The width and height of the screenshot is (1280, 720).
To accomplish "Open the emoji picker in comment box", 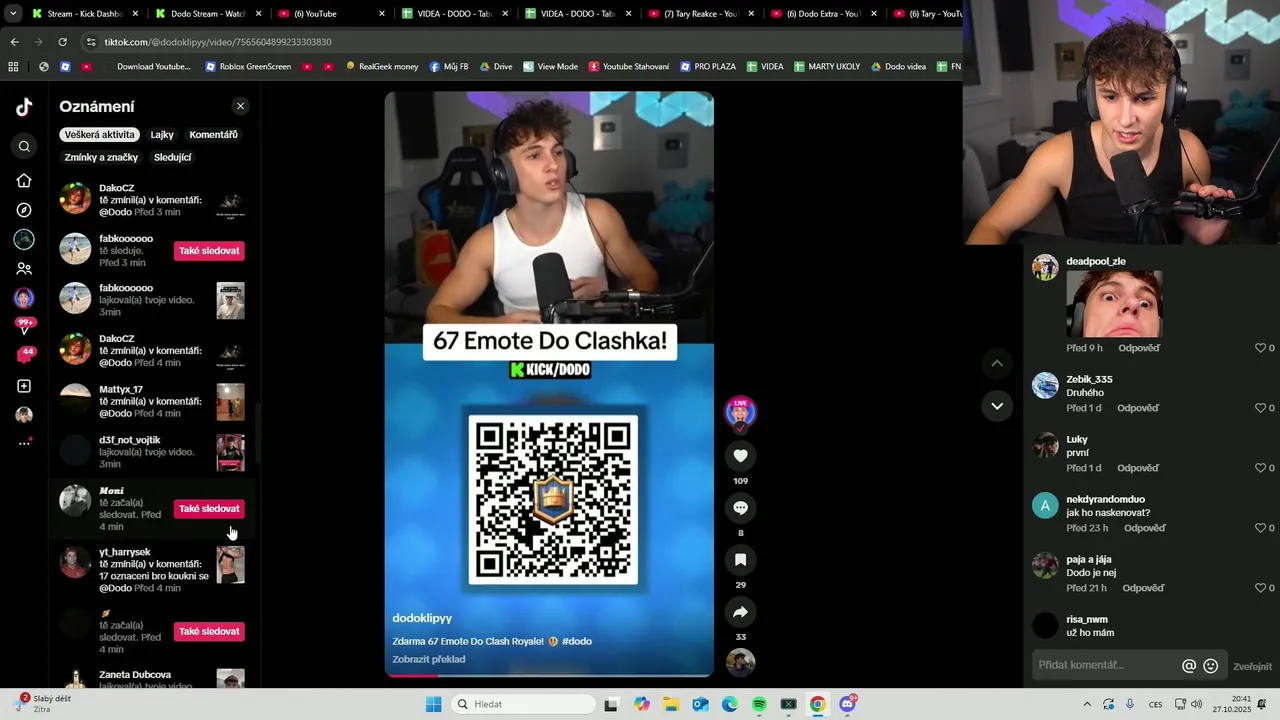I will pos(1211,666).
